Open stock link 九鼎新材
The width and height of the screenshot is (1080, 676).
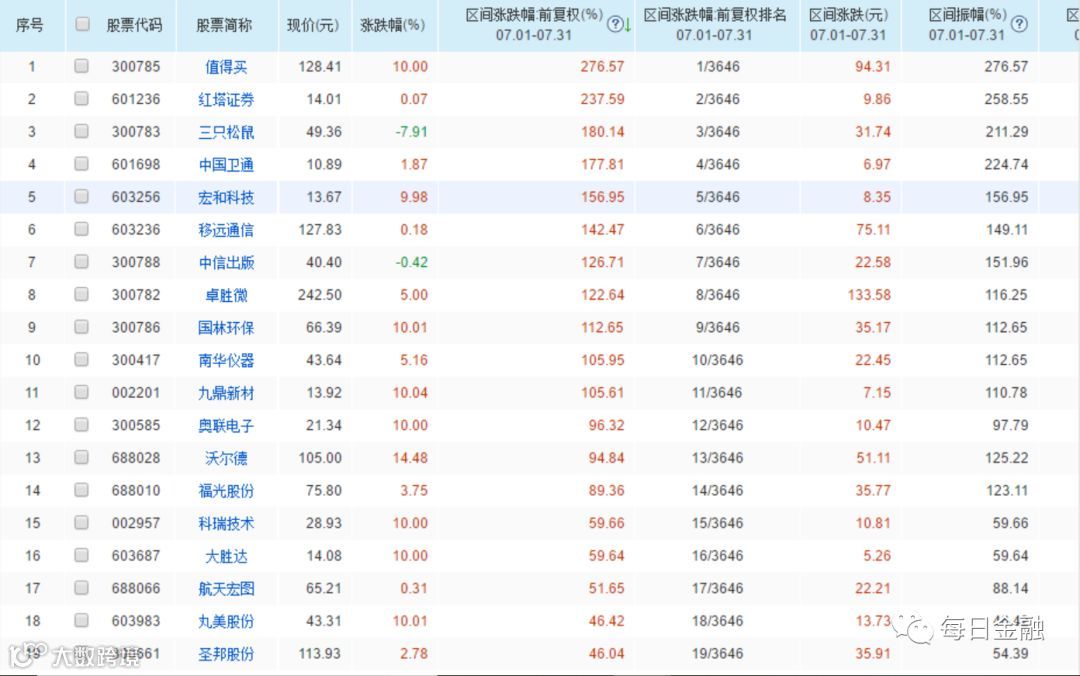coord(226,393)
